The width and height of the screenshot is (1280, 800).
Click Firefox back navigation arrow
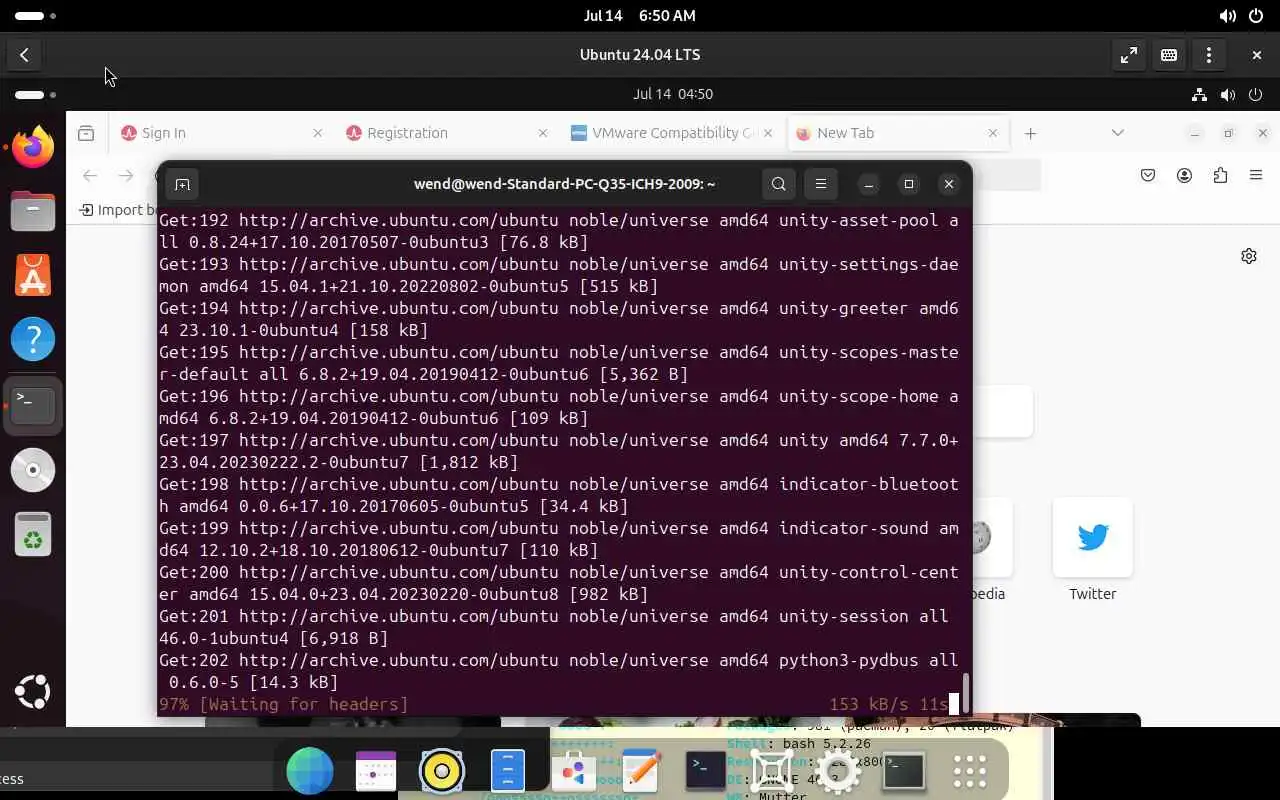tap(90, 176)
